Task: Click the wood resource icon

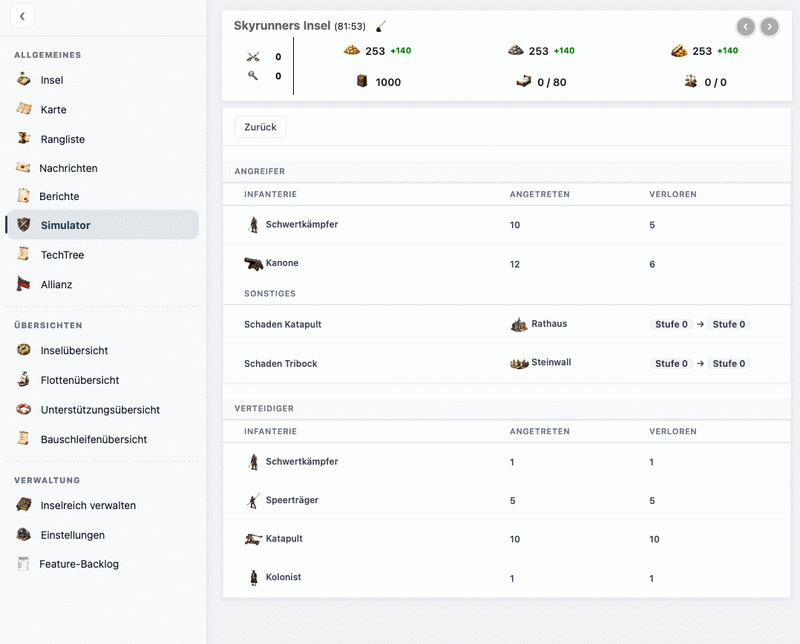Action: click(679, 51)
